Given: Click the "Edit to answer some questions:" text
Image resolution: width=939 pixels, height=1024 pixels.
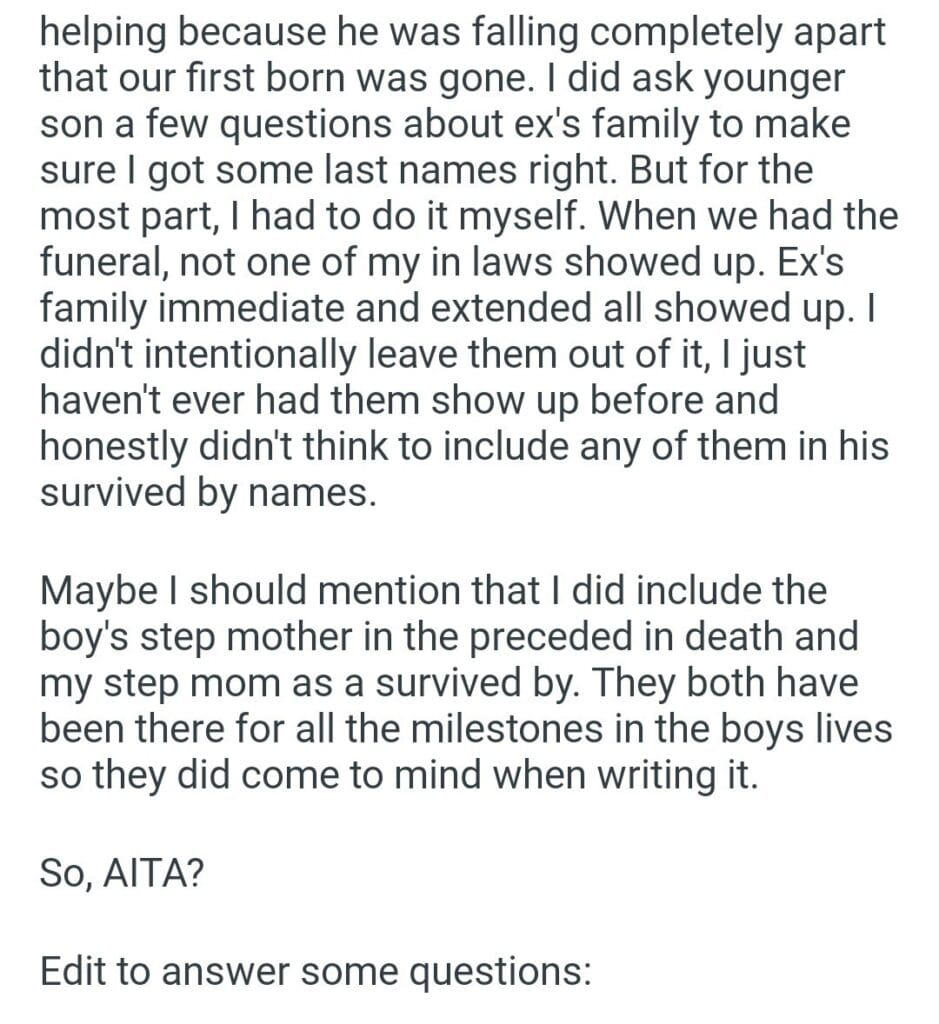Looking at the screenshot, I should [316, 968].
